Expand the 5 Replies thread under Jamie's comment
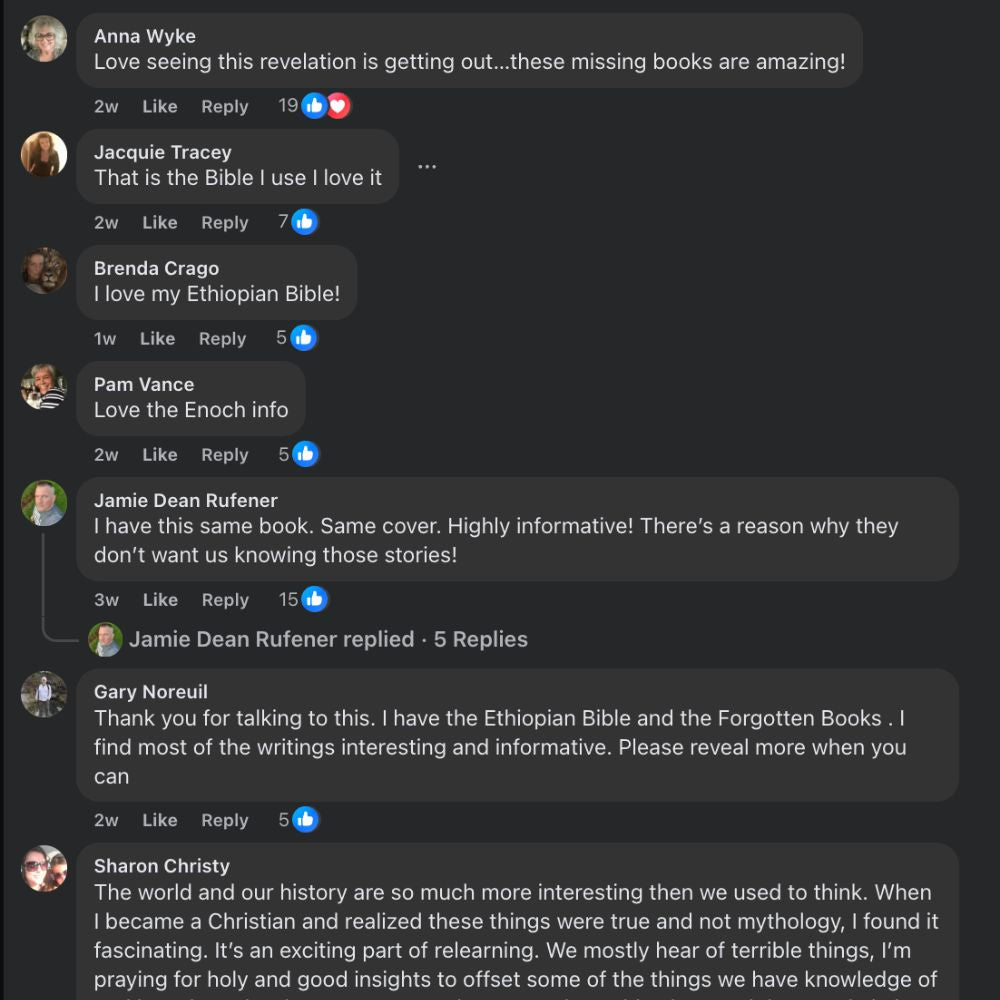Image resolution: width=1000 pixels, height=1000 pixels. coord(480,640)
